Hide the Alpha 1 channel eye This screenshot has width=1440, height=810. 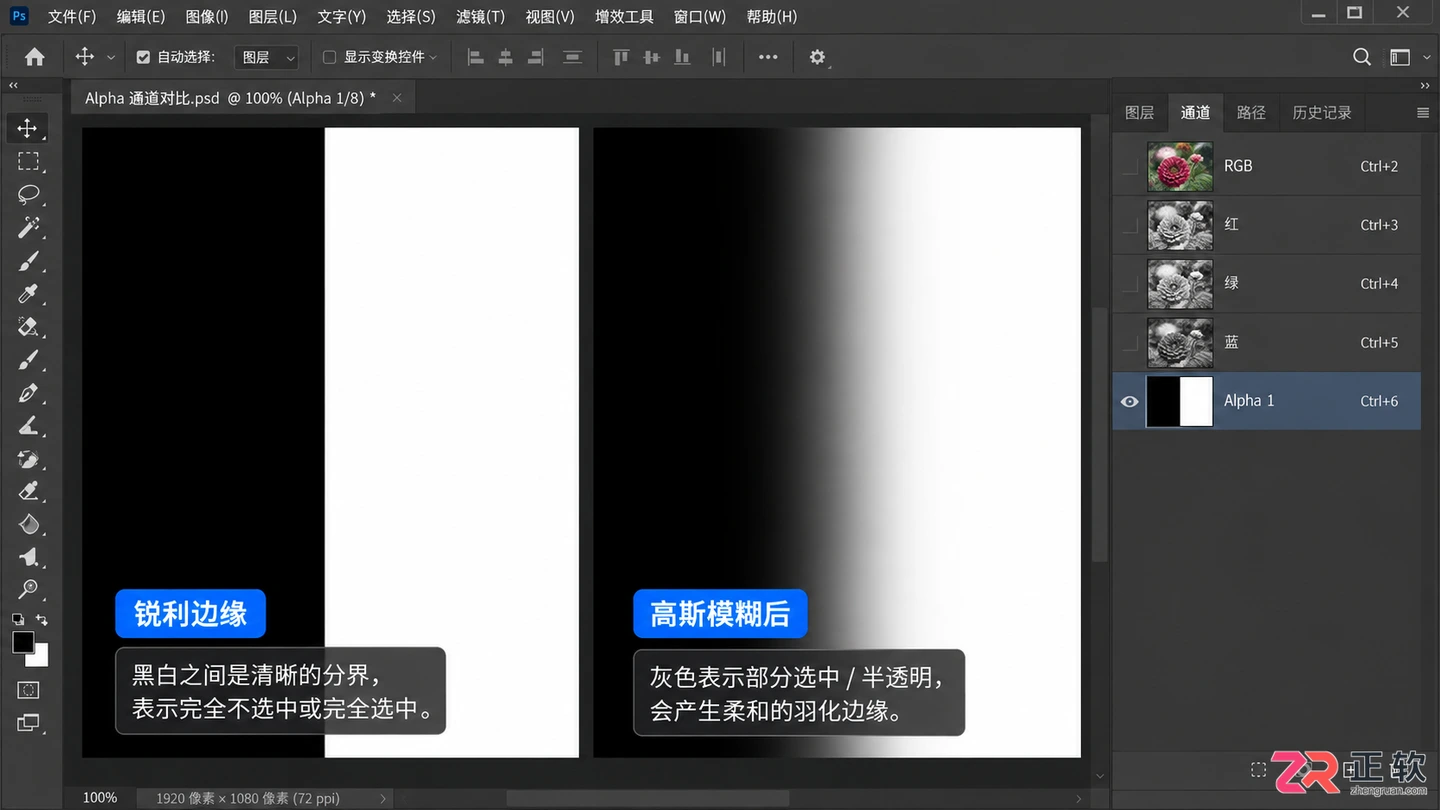tap(1130, 401)
